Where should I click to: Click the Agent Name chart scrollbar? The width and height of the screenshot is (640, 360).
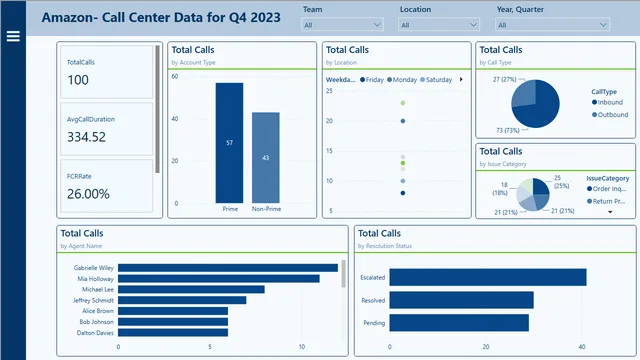click(x=344, y=273)
